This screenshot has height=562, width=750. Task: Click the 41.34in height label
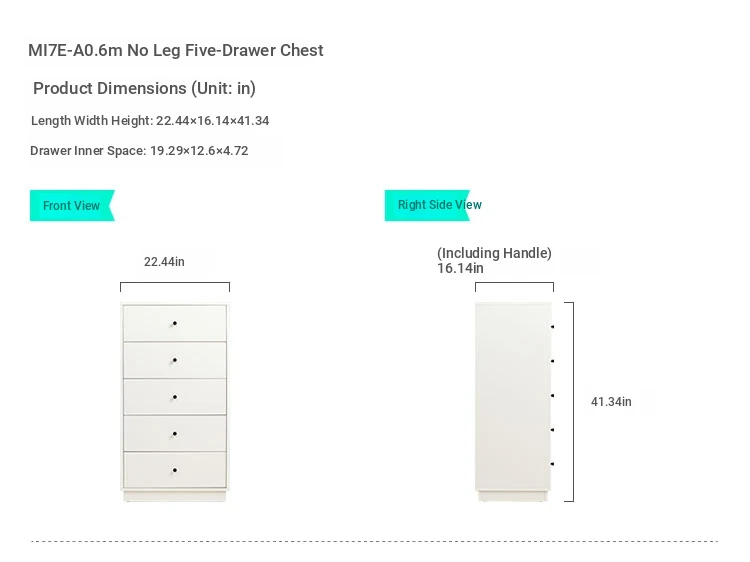[x=611, y=402]
